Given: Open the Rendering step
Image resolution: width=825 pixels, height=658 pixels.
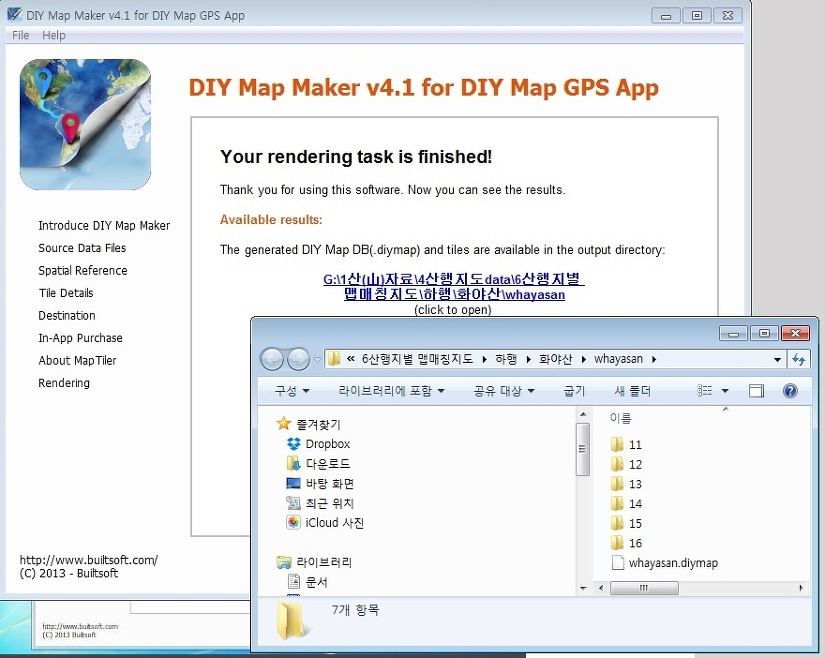Looking at the screenshot, I should [x=64, y=383].
